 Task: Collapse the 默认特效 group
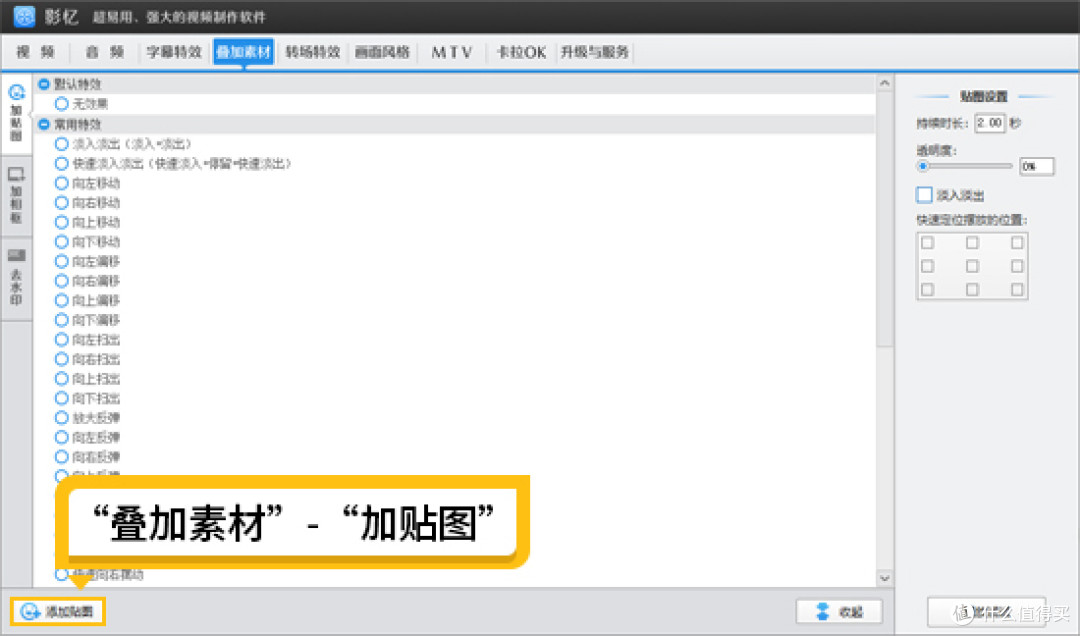coord(44,84)
